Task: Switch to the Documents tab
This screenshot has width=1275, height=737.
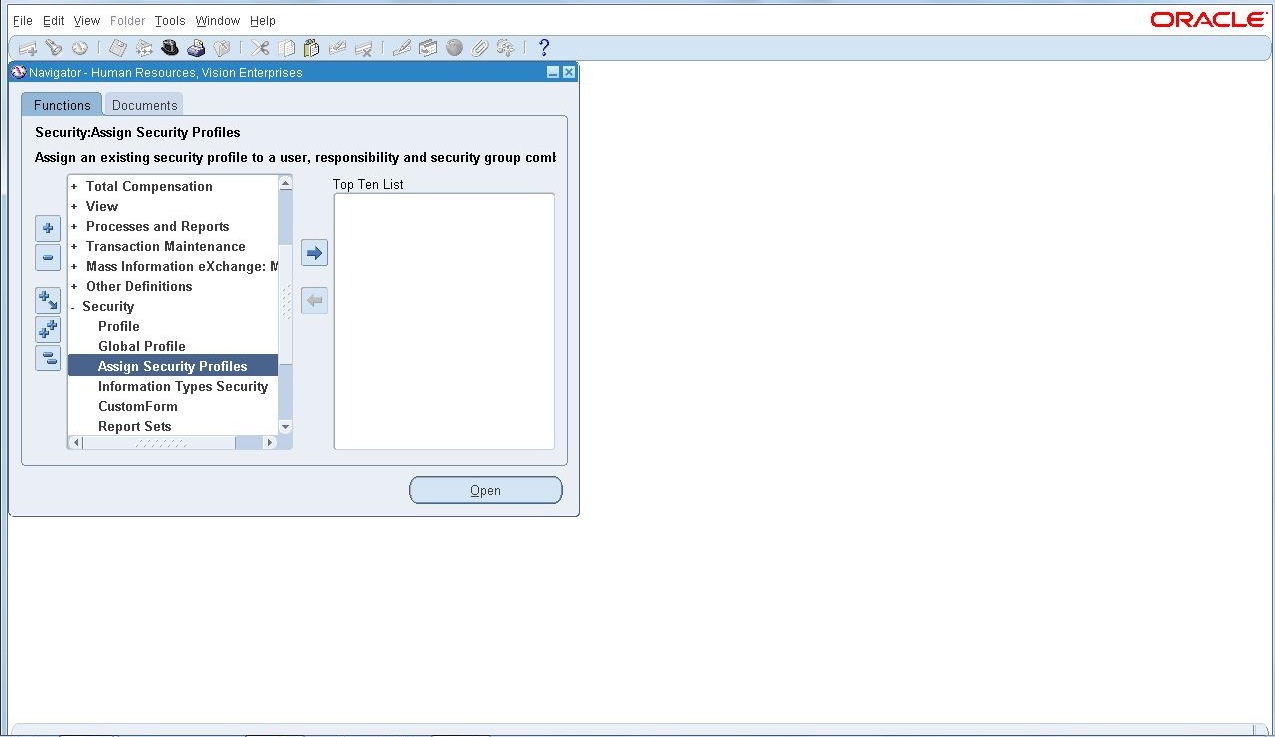Action: [x=144, y=104]
